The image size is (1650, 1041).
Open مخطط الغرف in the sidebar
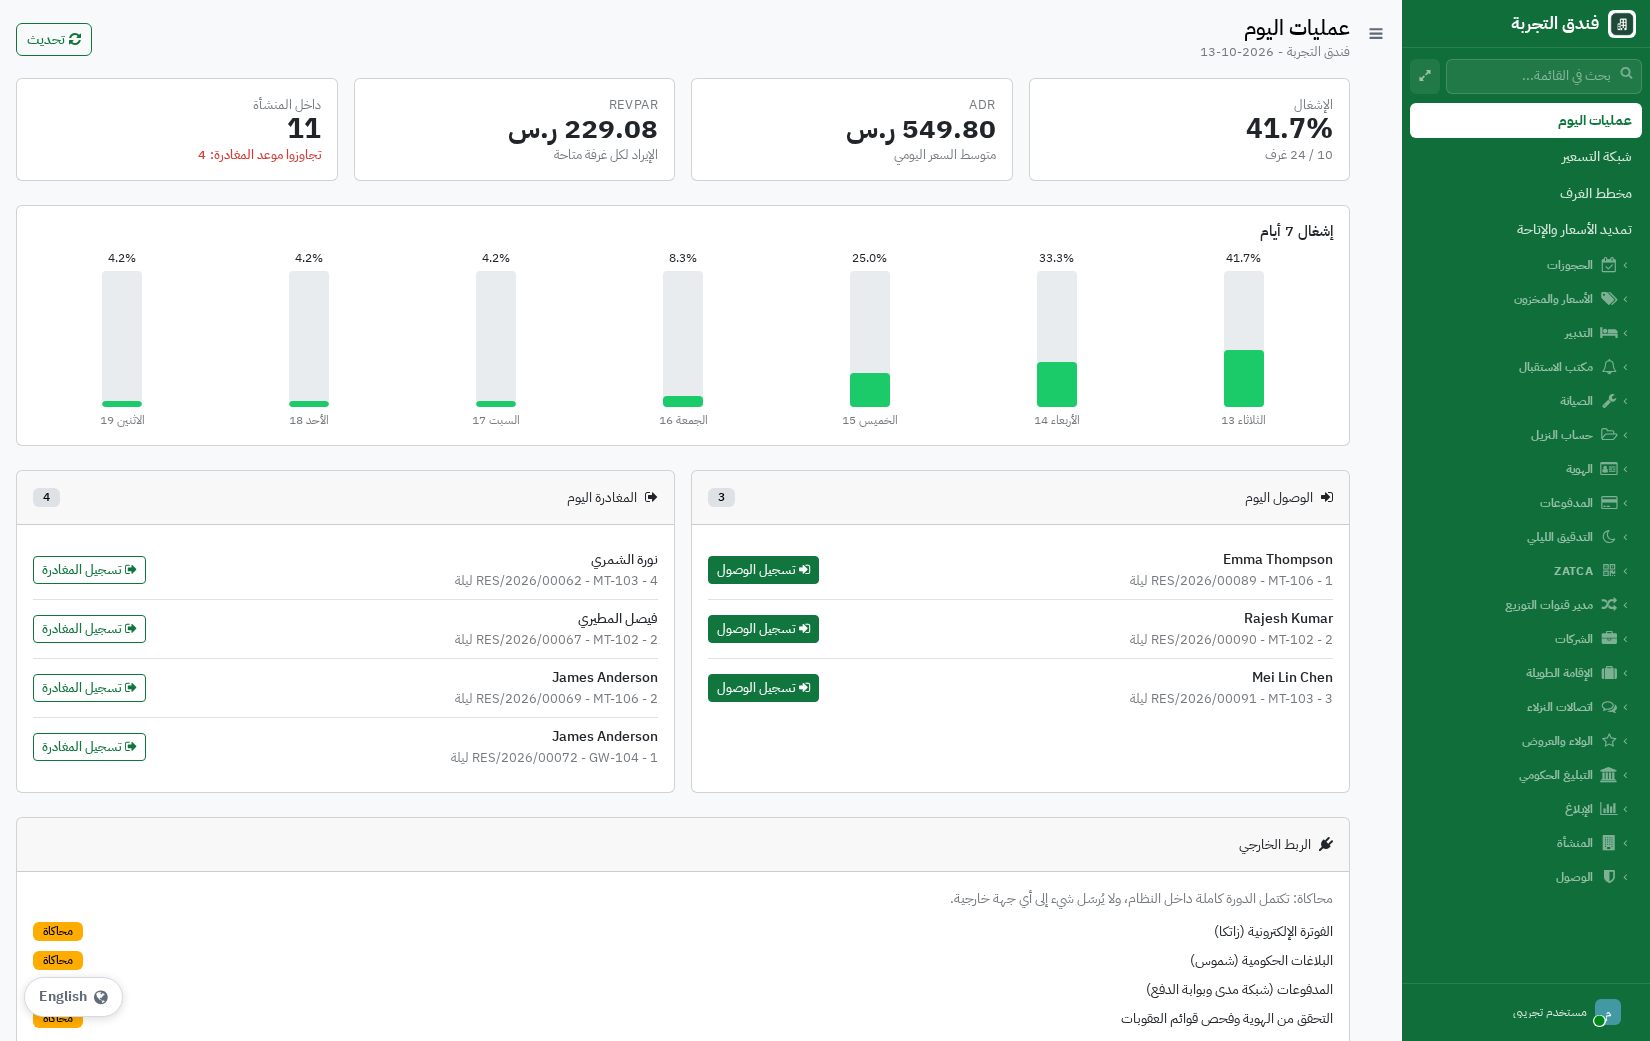1526,193
